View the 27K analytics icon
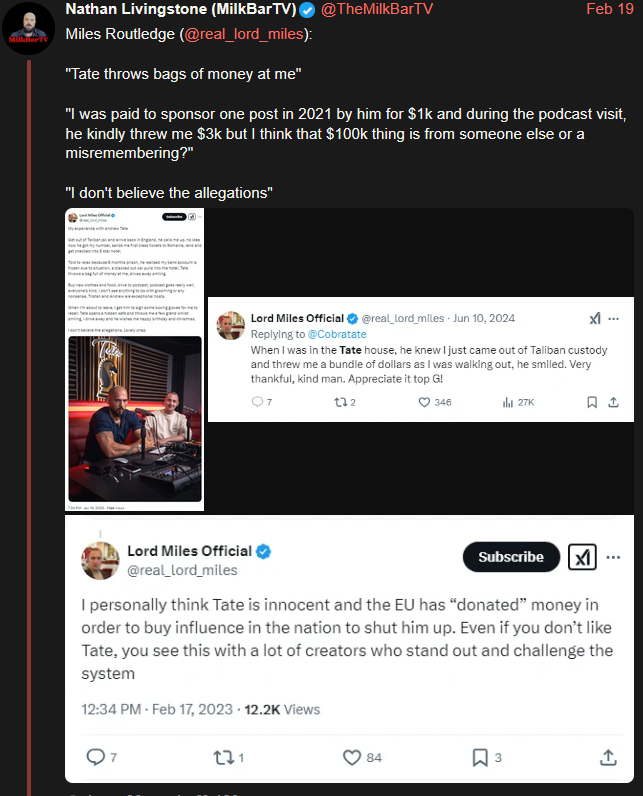The height and width of the screenshot is (796, 643). click(508, 402)
